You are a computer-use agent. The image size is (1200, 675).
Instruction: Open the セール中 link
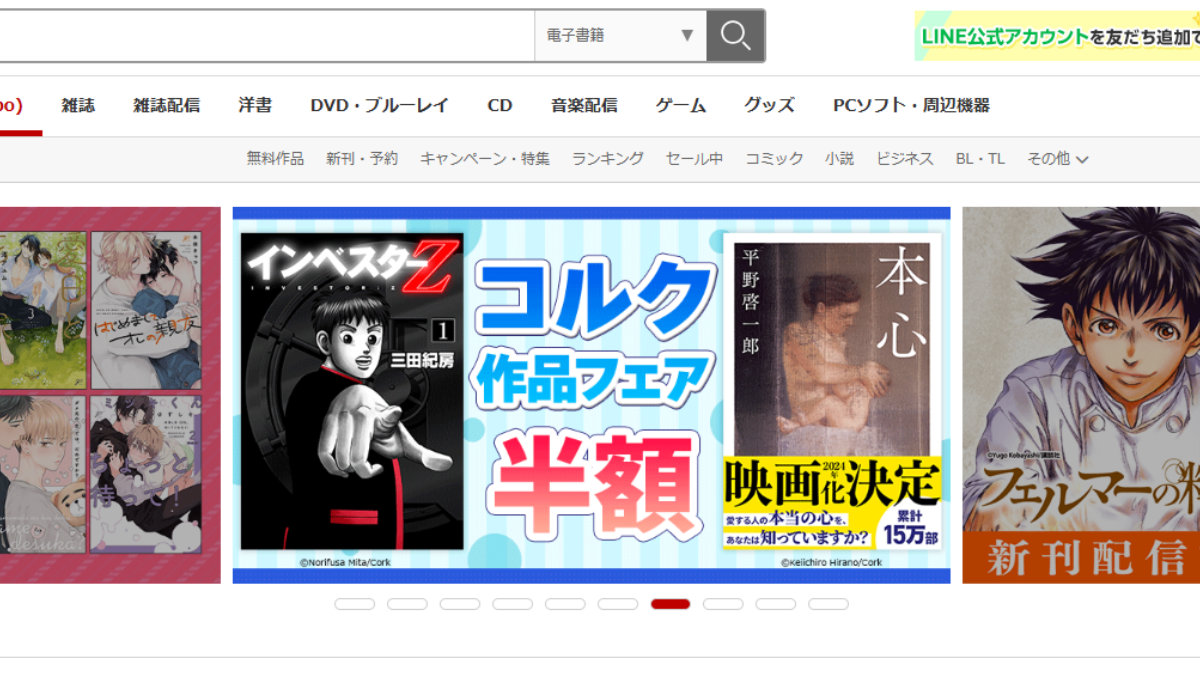(694, 158)
